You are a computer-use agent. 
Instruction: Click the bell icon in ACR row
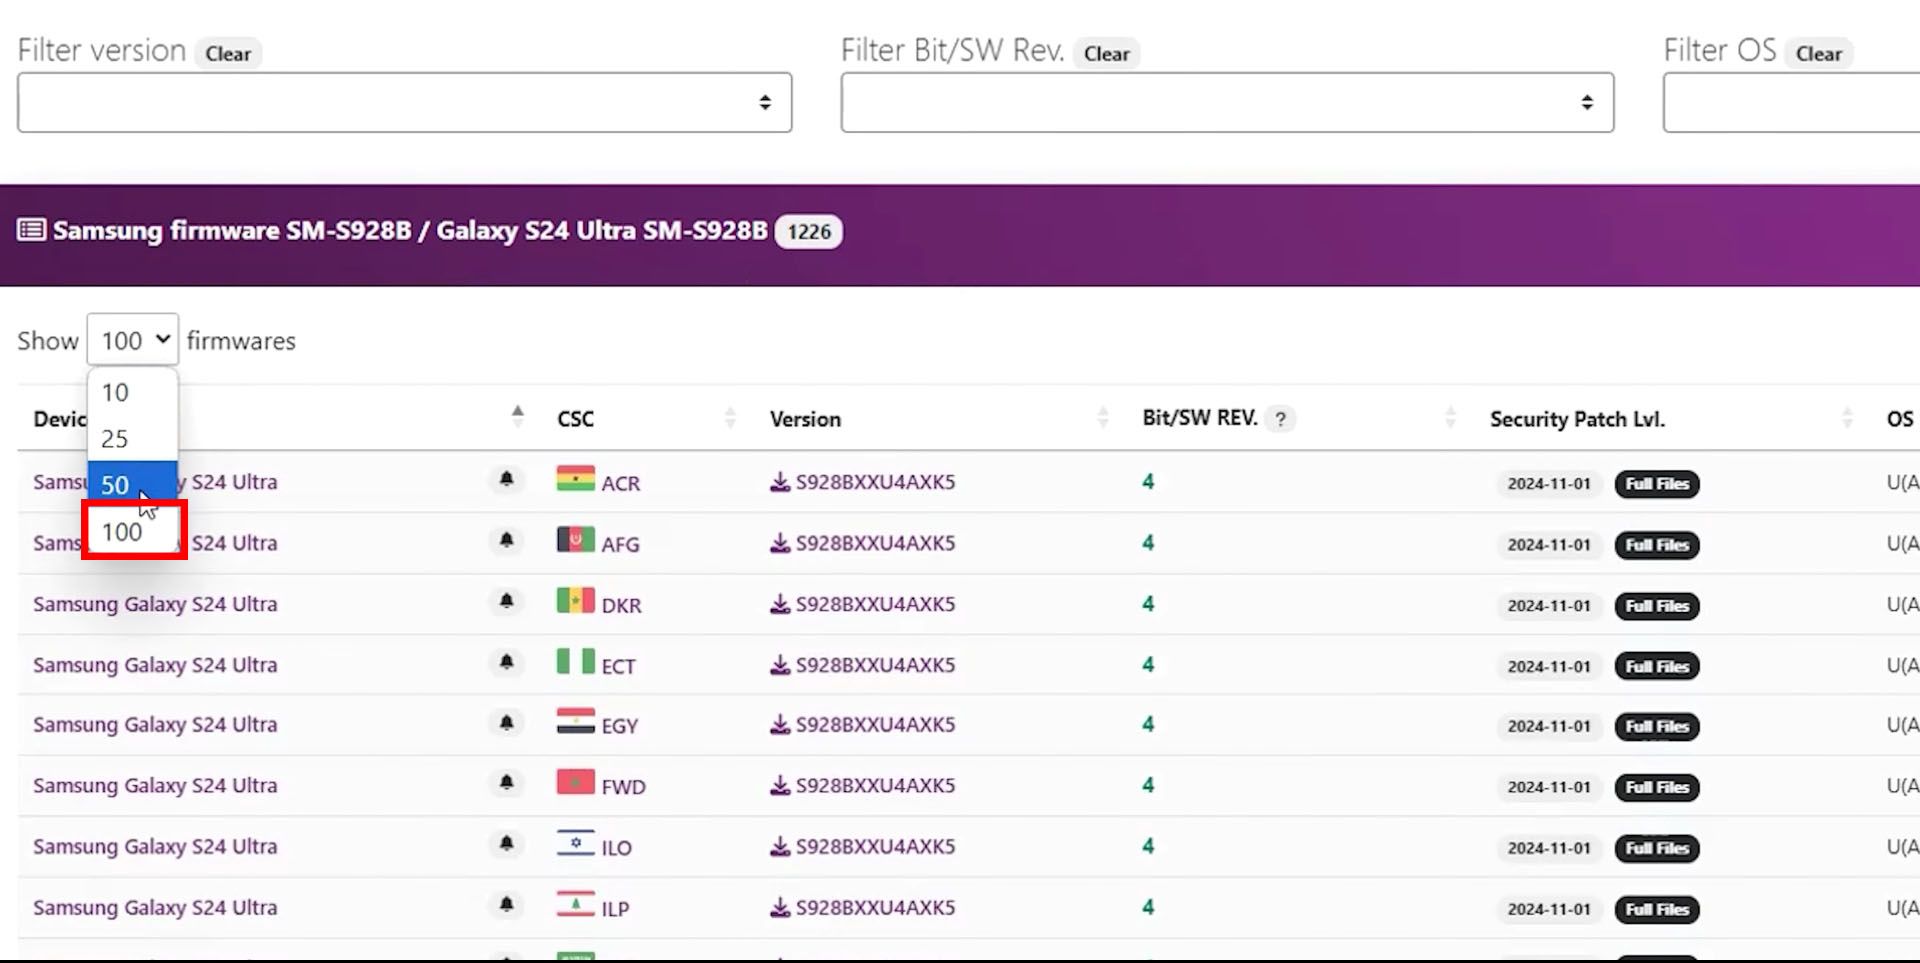[507, 479]
